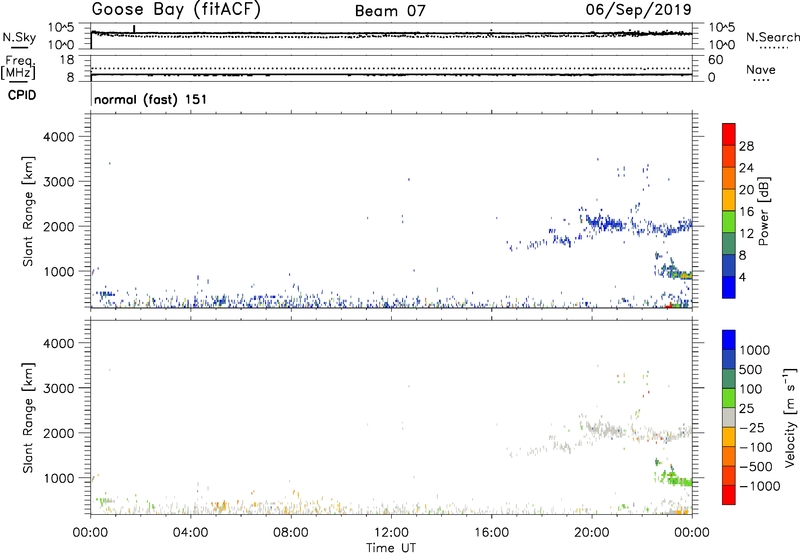Screen dimensions: 800x554
Task: Click the red top segment of Power colorbar
Action: (x=729, y=134)
